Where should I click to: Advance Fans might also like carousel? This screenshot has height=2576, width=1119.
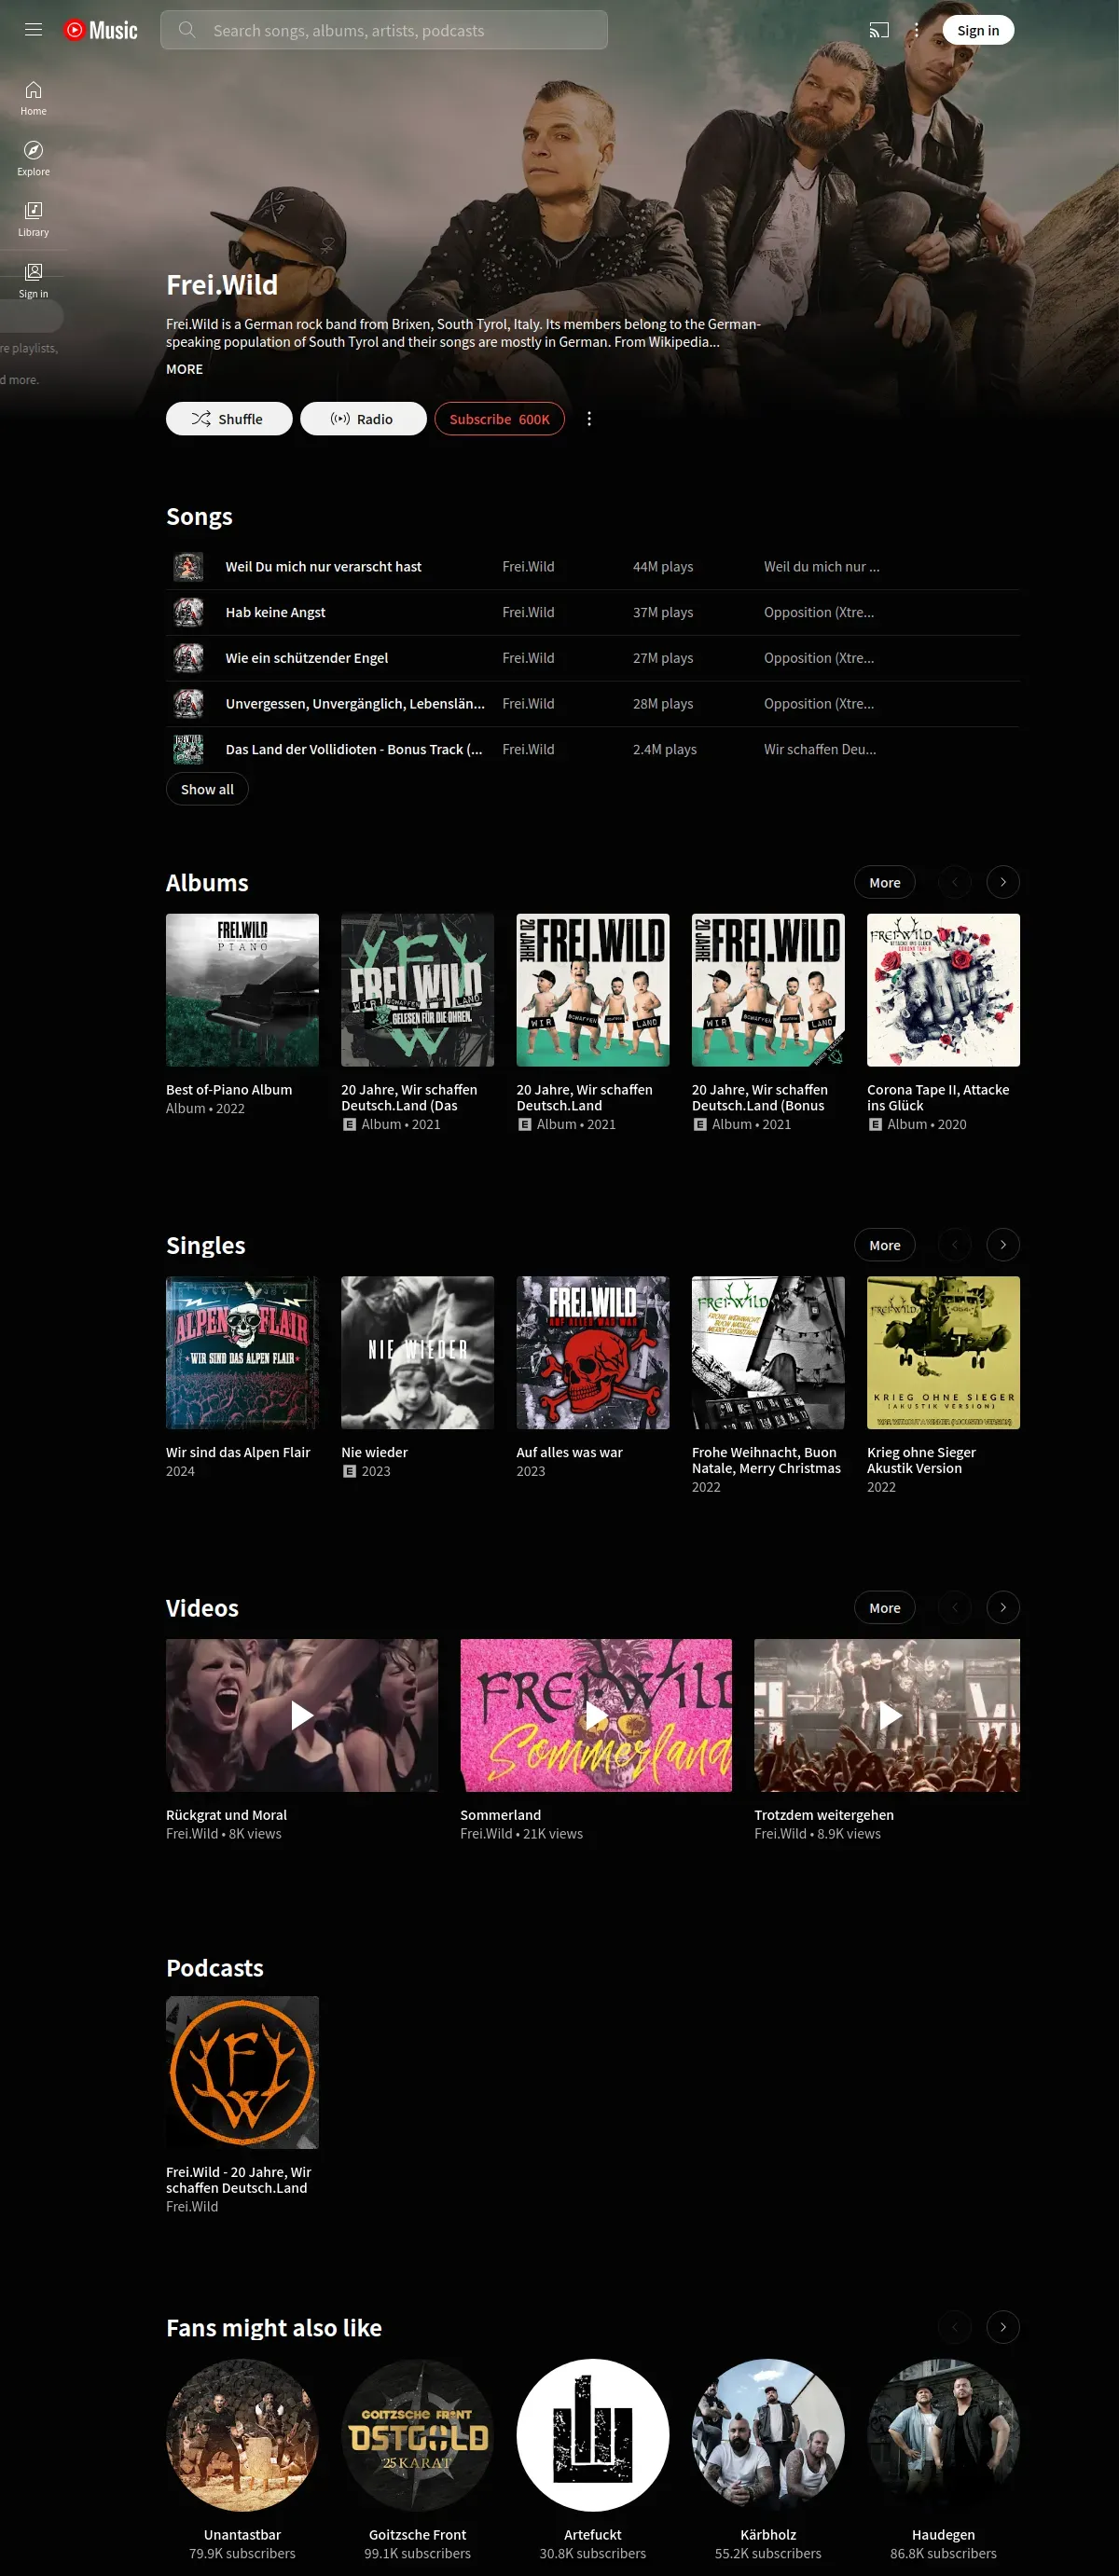(x=1003, y=2328)
